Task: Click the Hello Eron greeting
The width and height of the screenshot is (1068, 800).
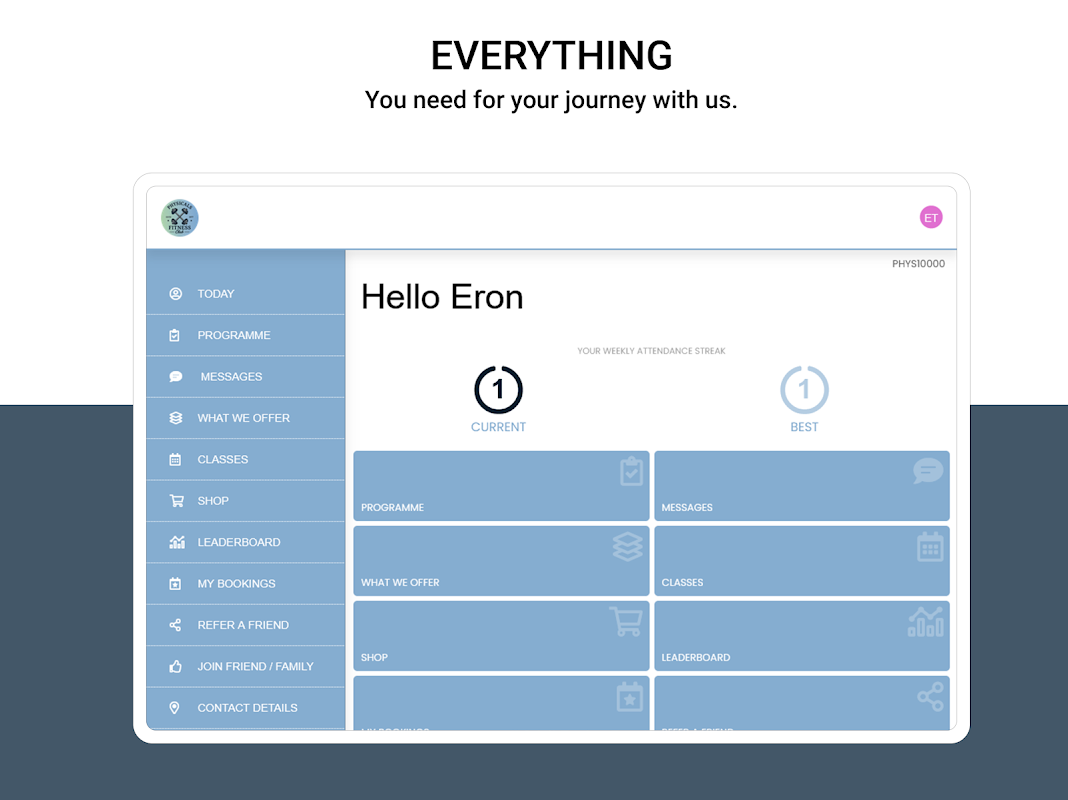Action: [x=442, y=297]
